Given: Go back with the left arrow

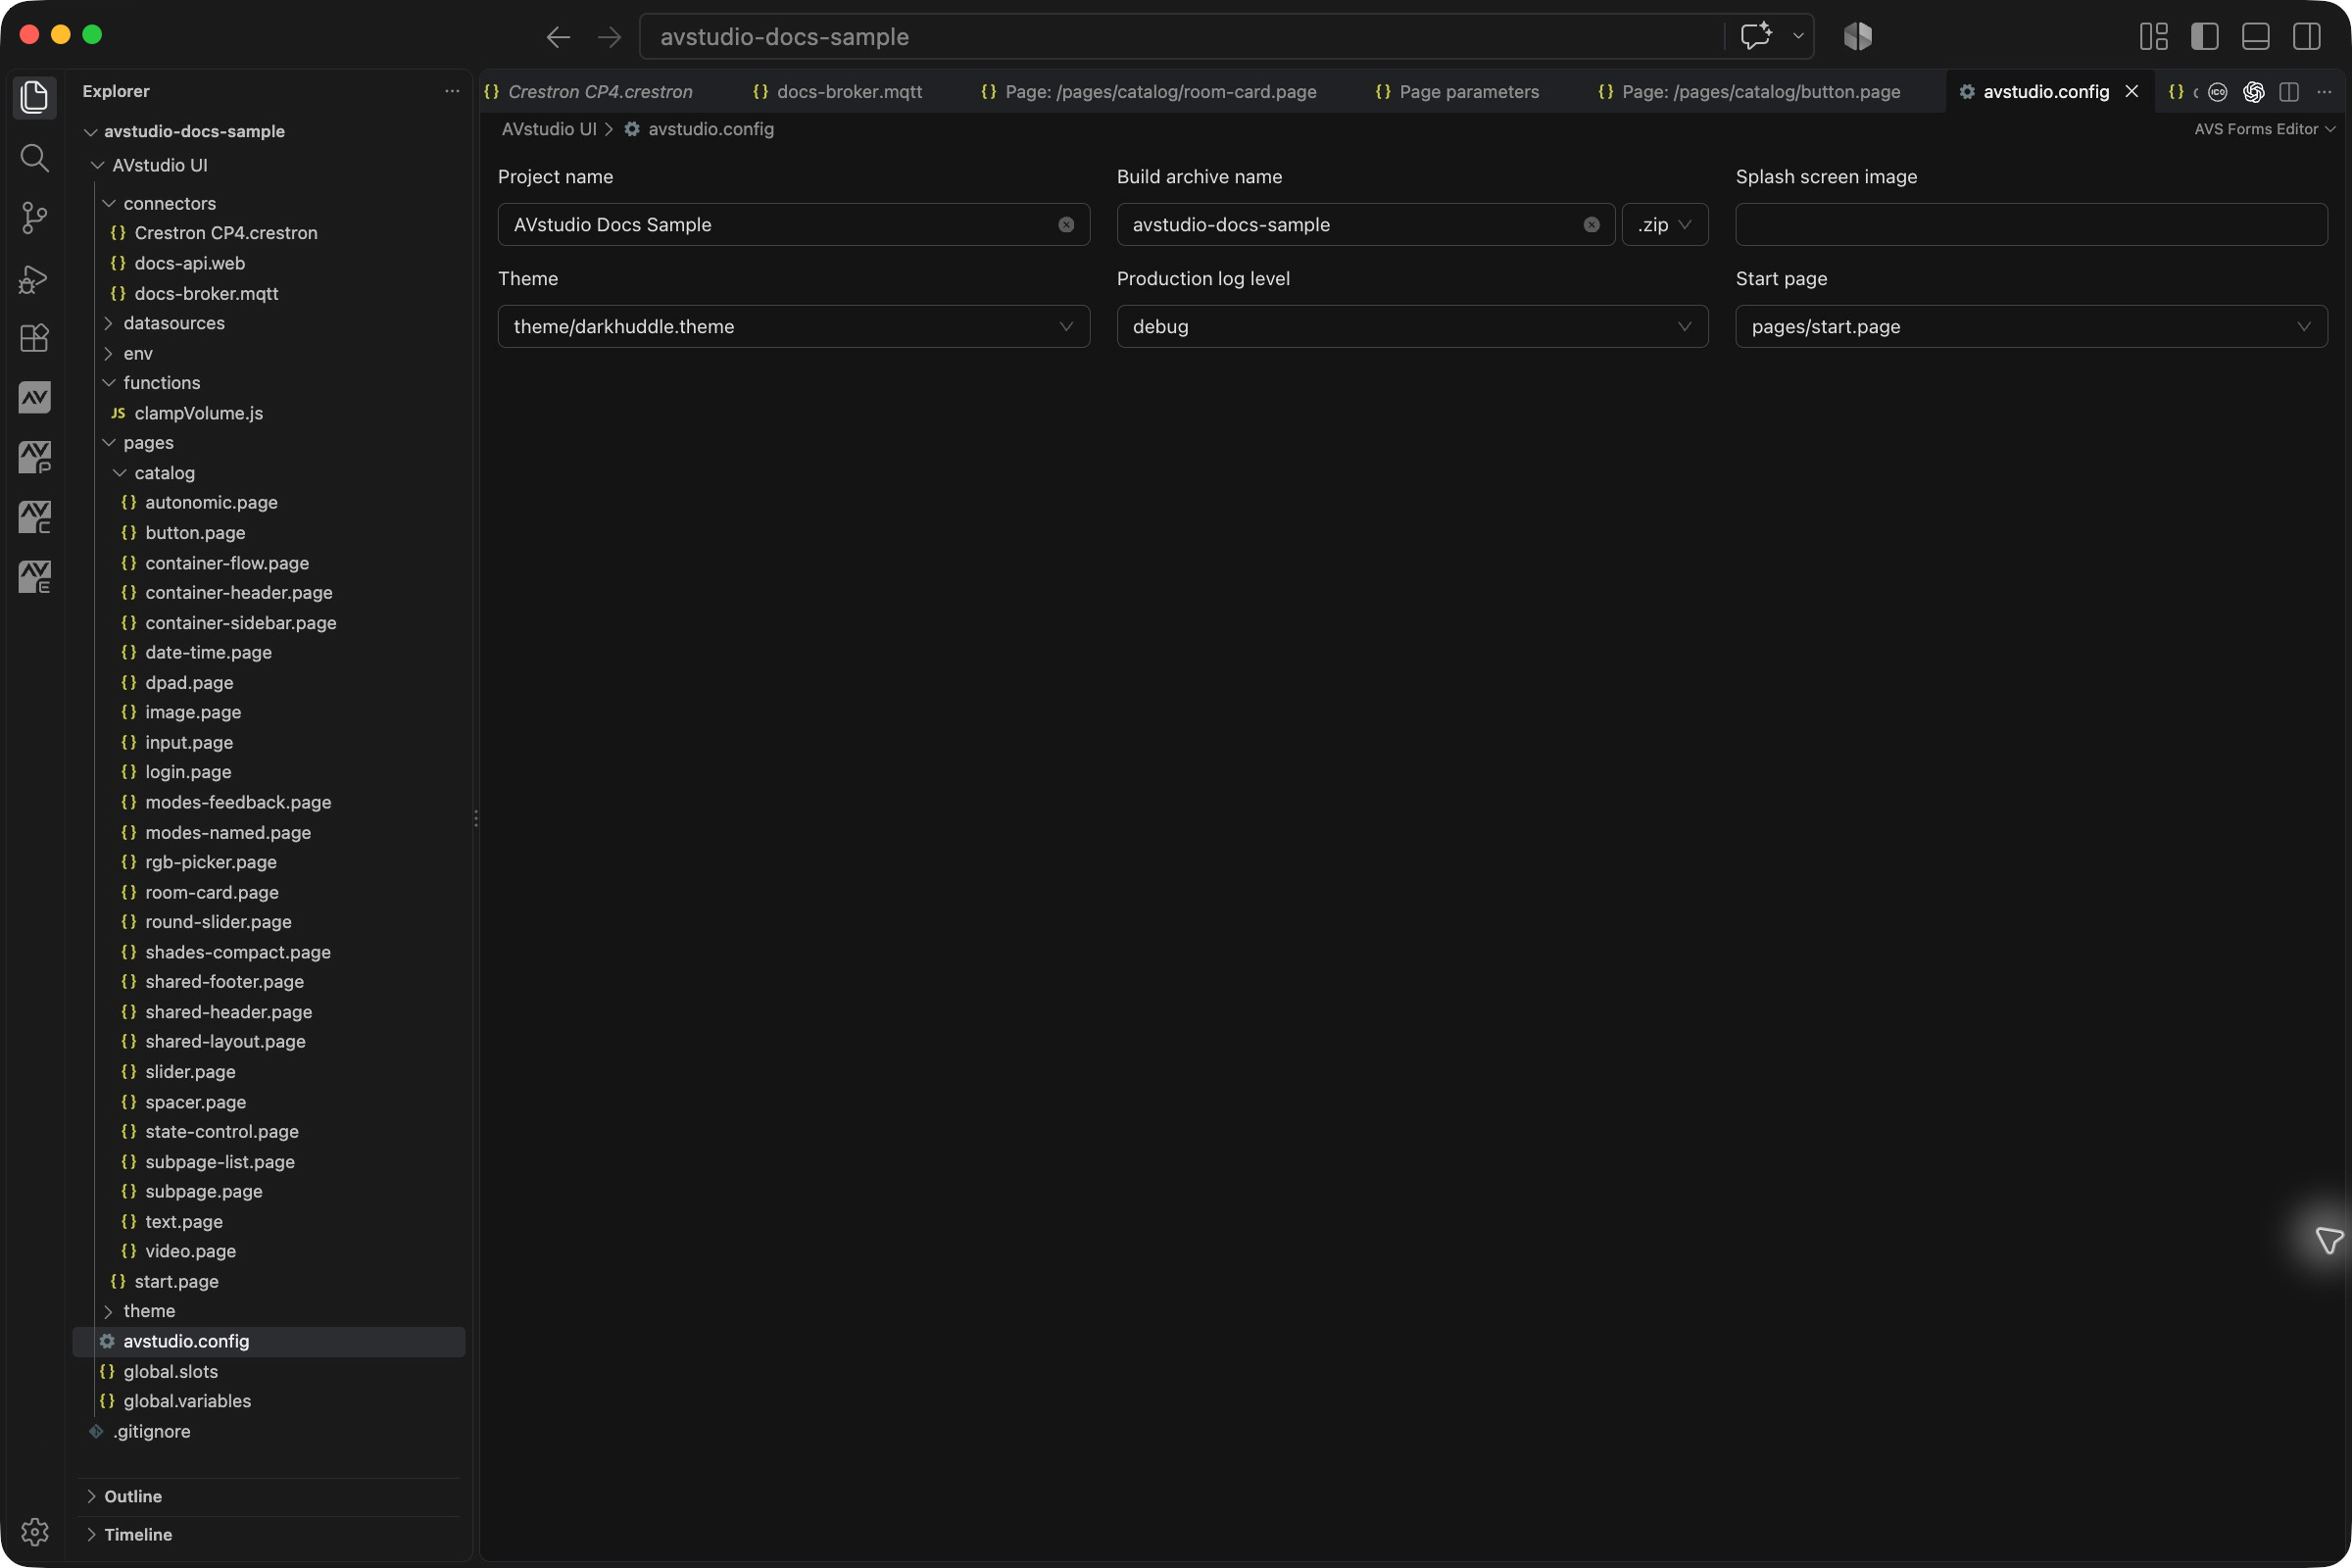Looking at the screenshot, I should pos(558,37).
